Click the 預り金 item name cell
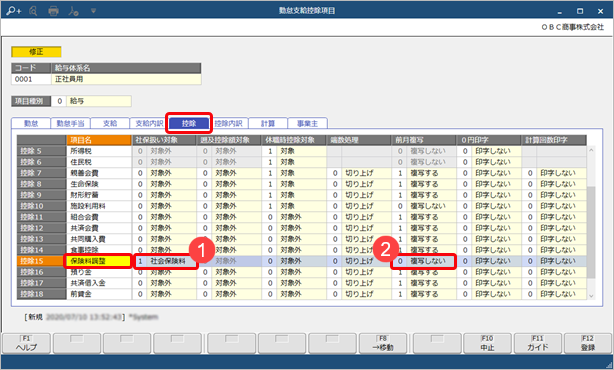Screen dimensions: 614x370 click(x=99, y=272)
